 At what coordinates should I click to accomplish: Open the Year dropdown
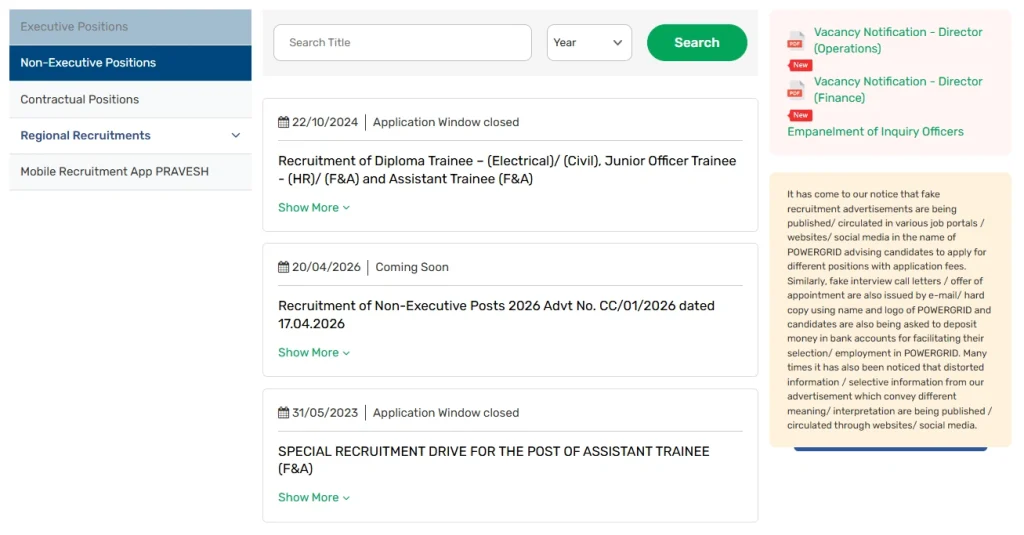pyautogui.click(x=589, y=43)
